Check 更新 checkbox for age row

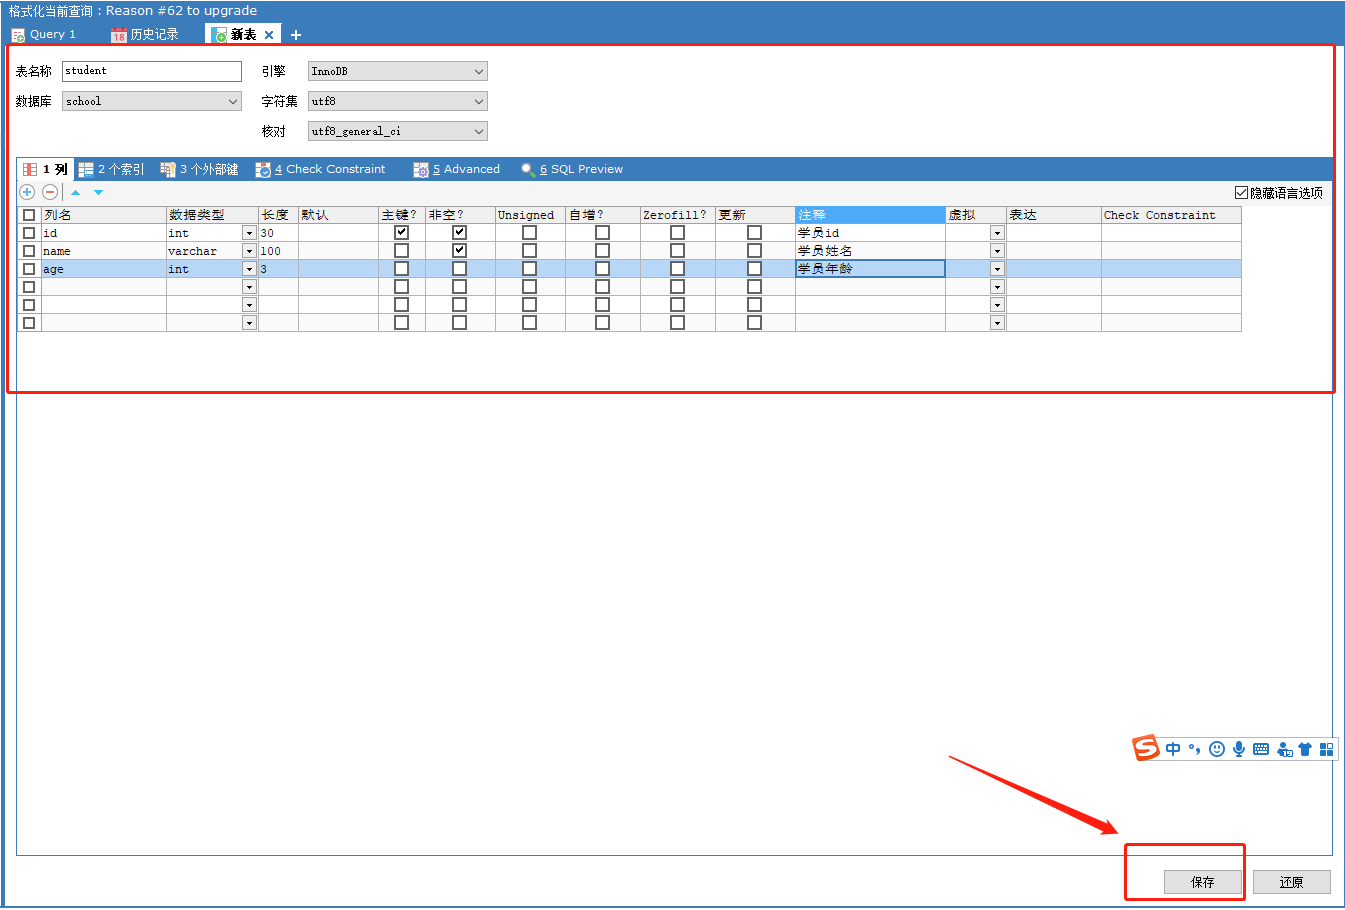[754, 268]
